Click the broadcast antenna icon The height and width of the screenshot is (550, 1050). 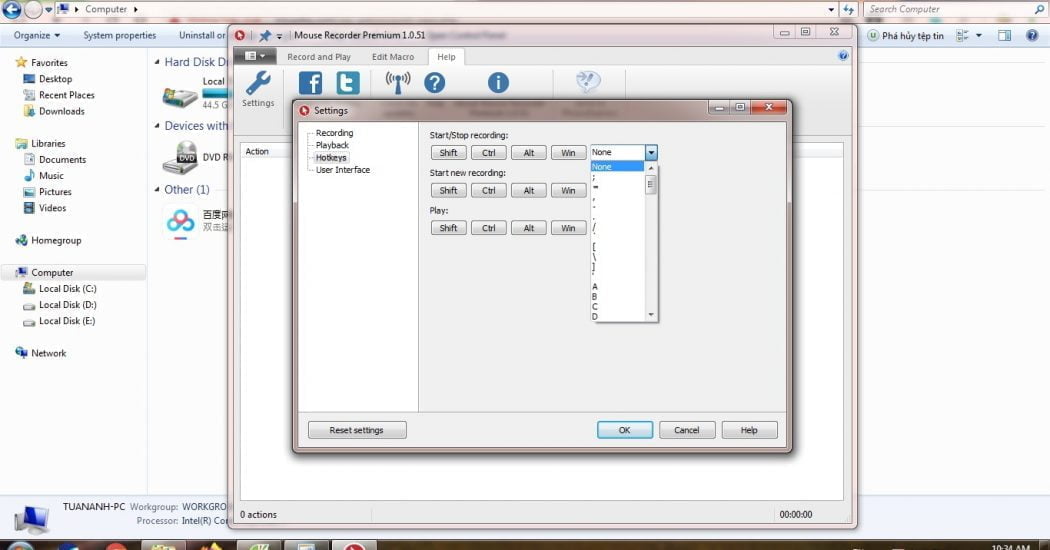[x=398, y=82]
